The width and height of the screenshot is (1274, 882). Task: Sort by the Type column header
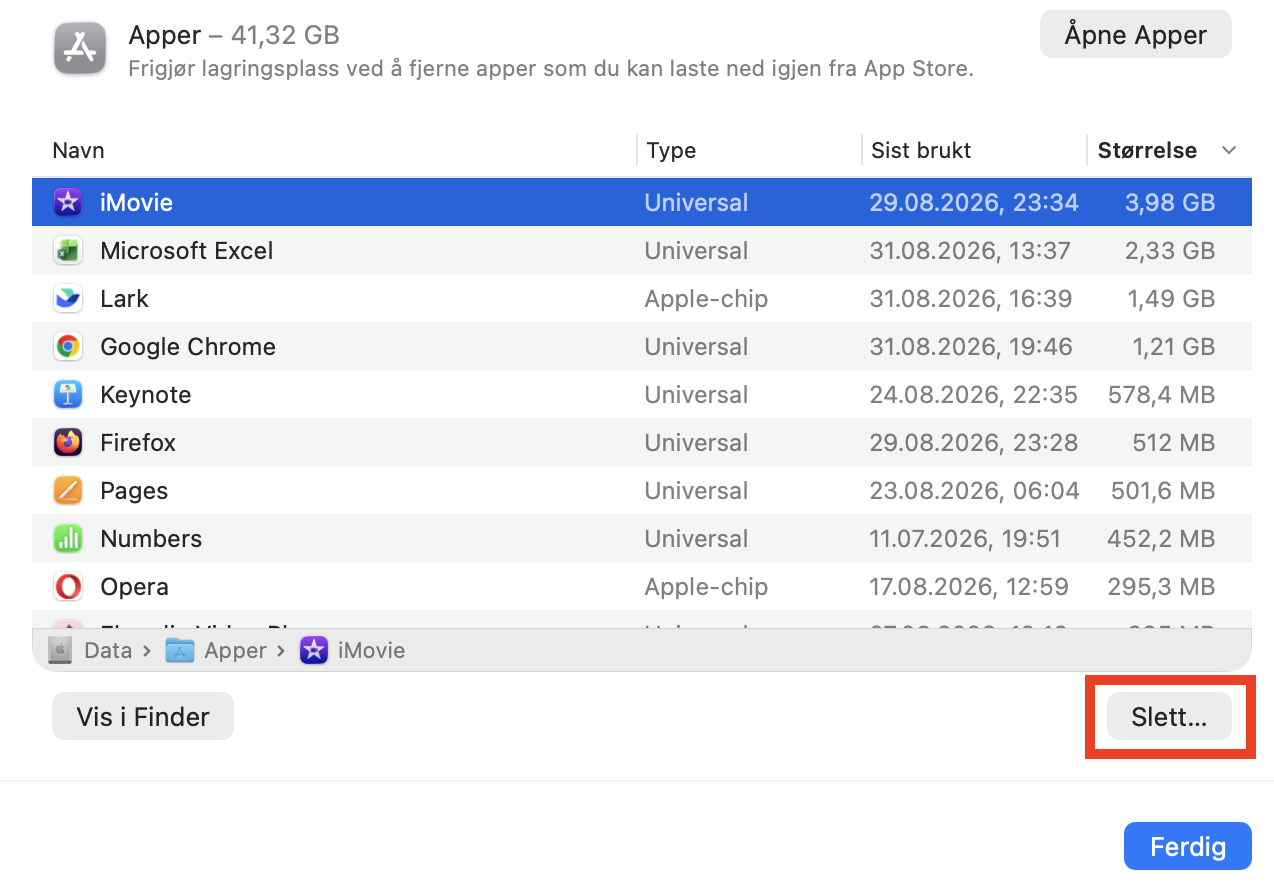click(x=671, y=151)
